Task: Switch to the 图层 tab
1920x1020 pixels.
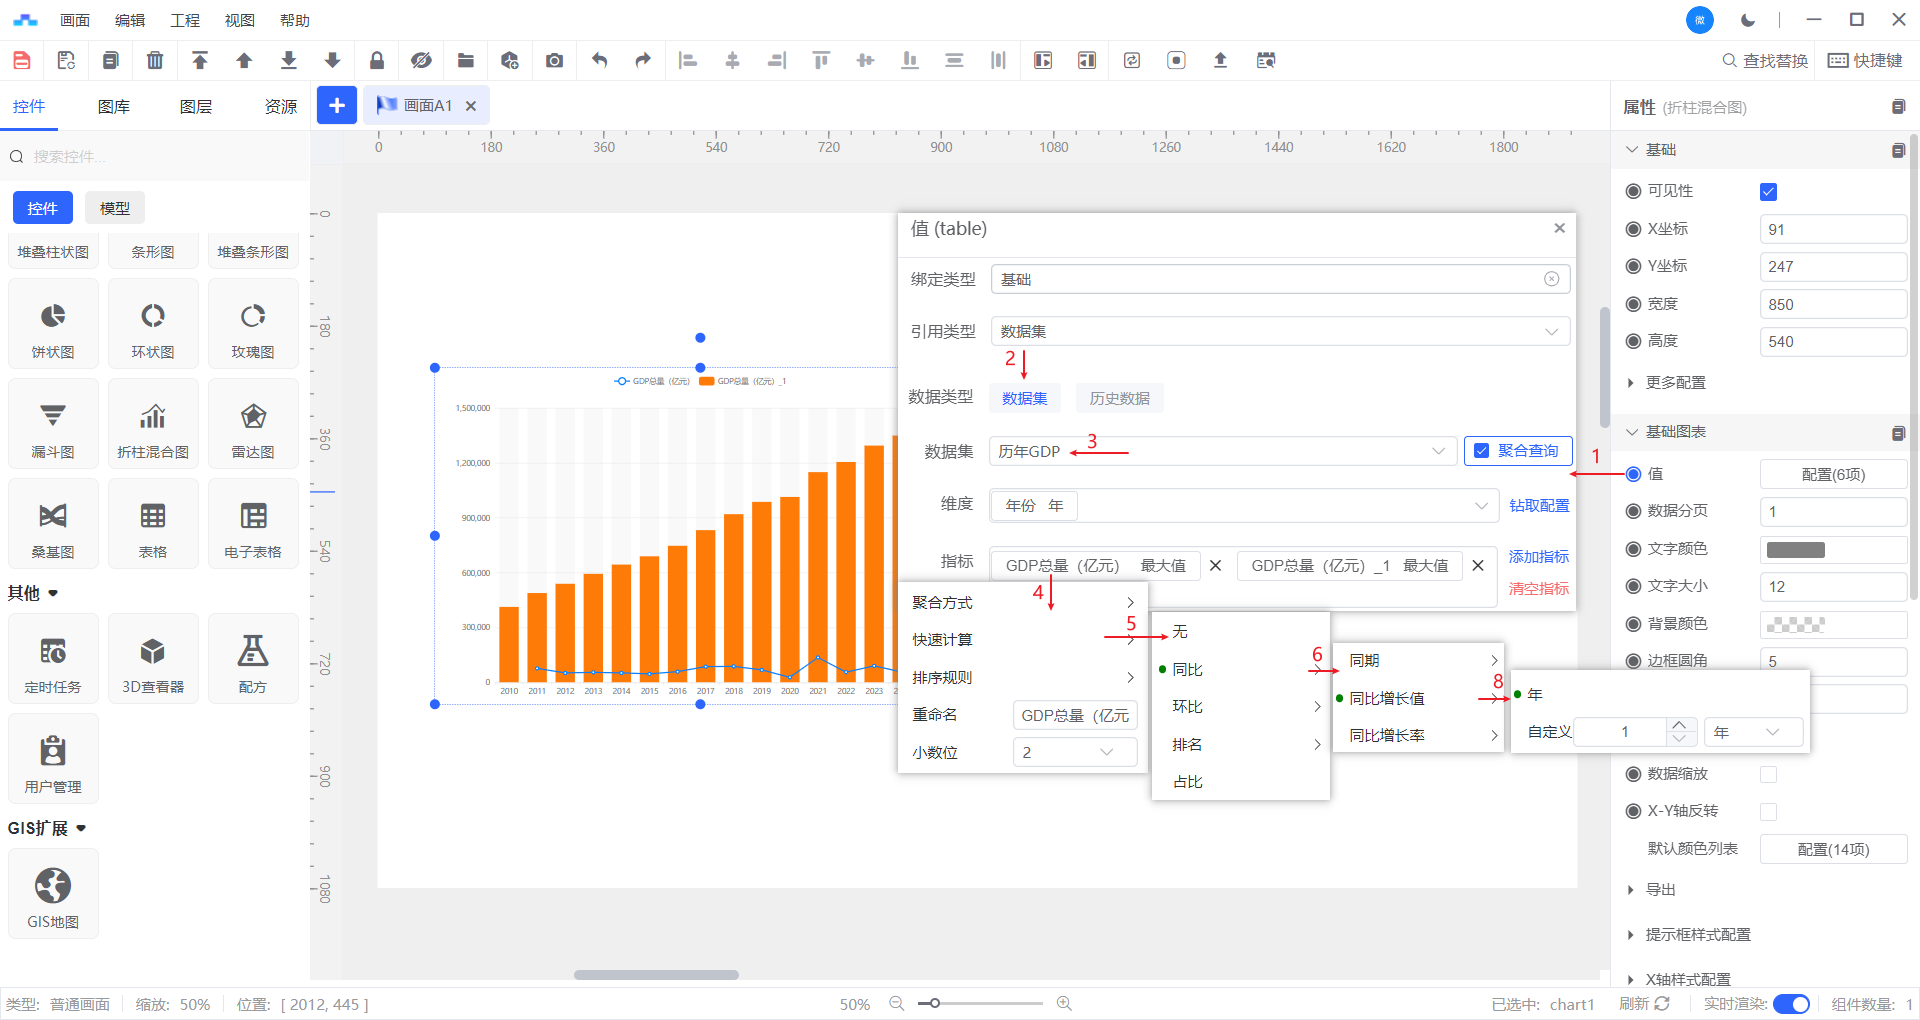Action: pos(196,107)
